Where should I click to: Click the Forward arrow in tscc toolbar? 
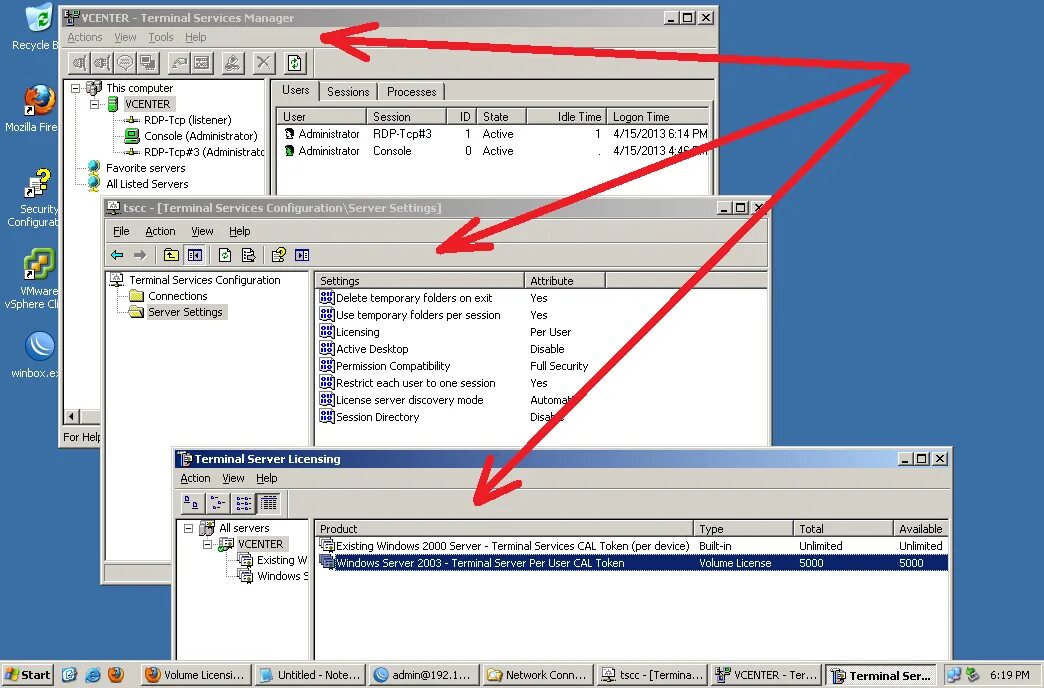[140, 254]
